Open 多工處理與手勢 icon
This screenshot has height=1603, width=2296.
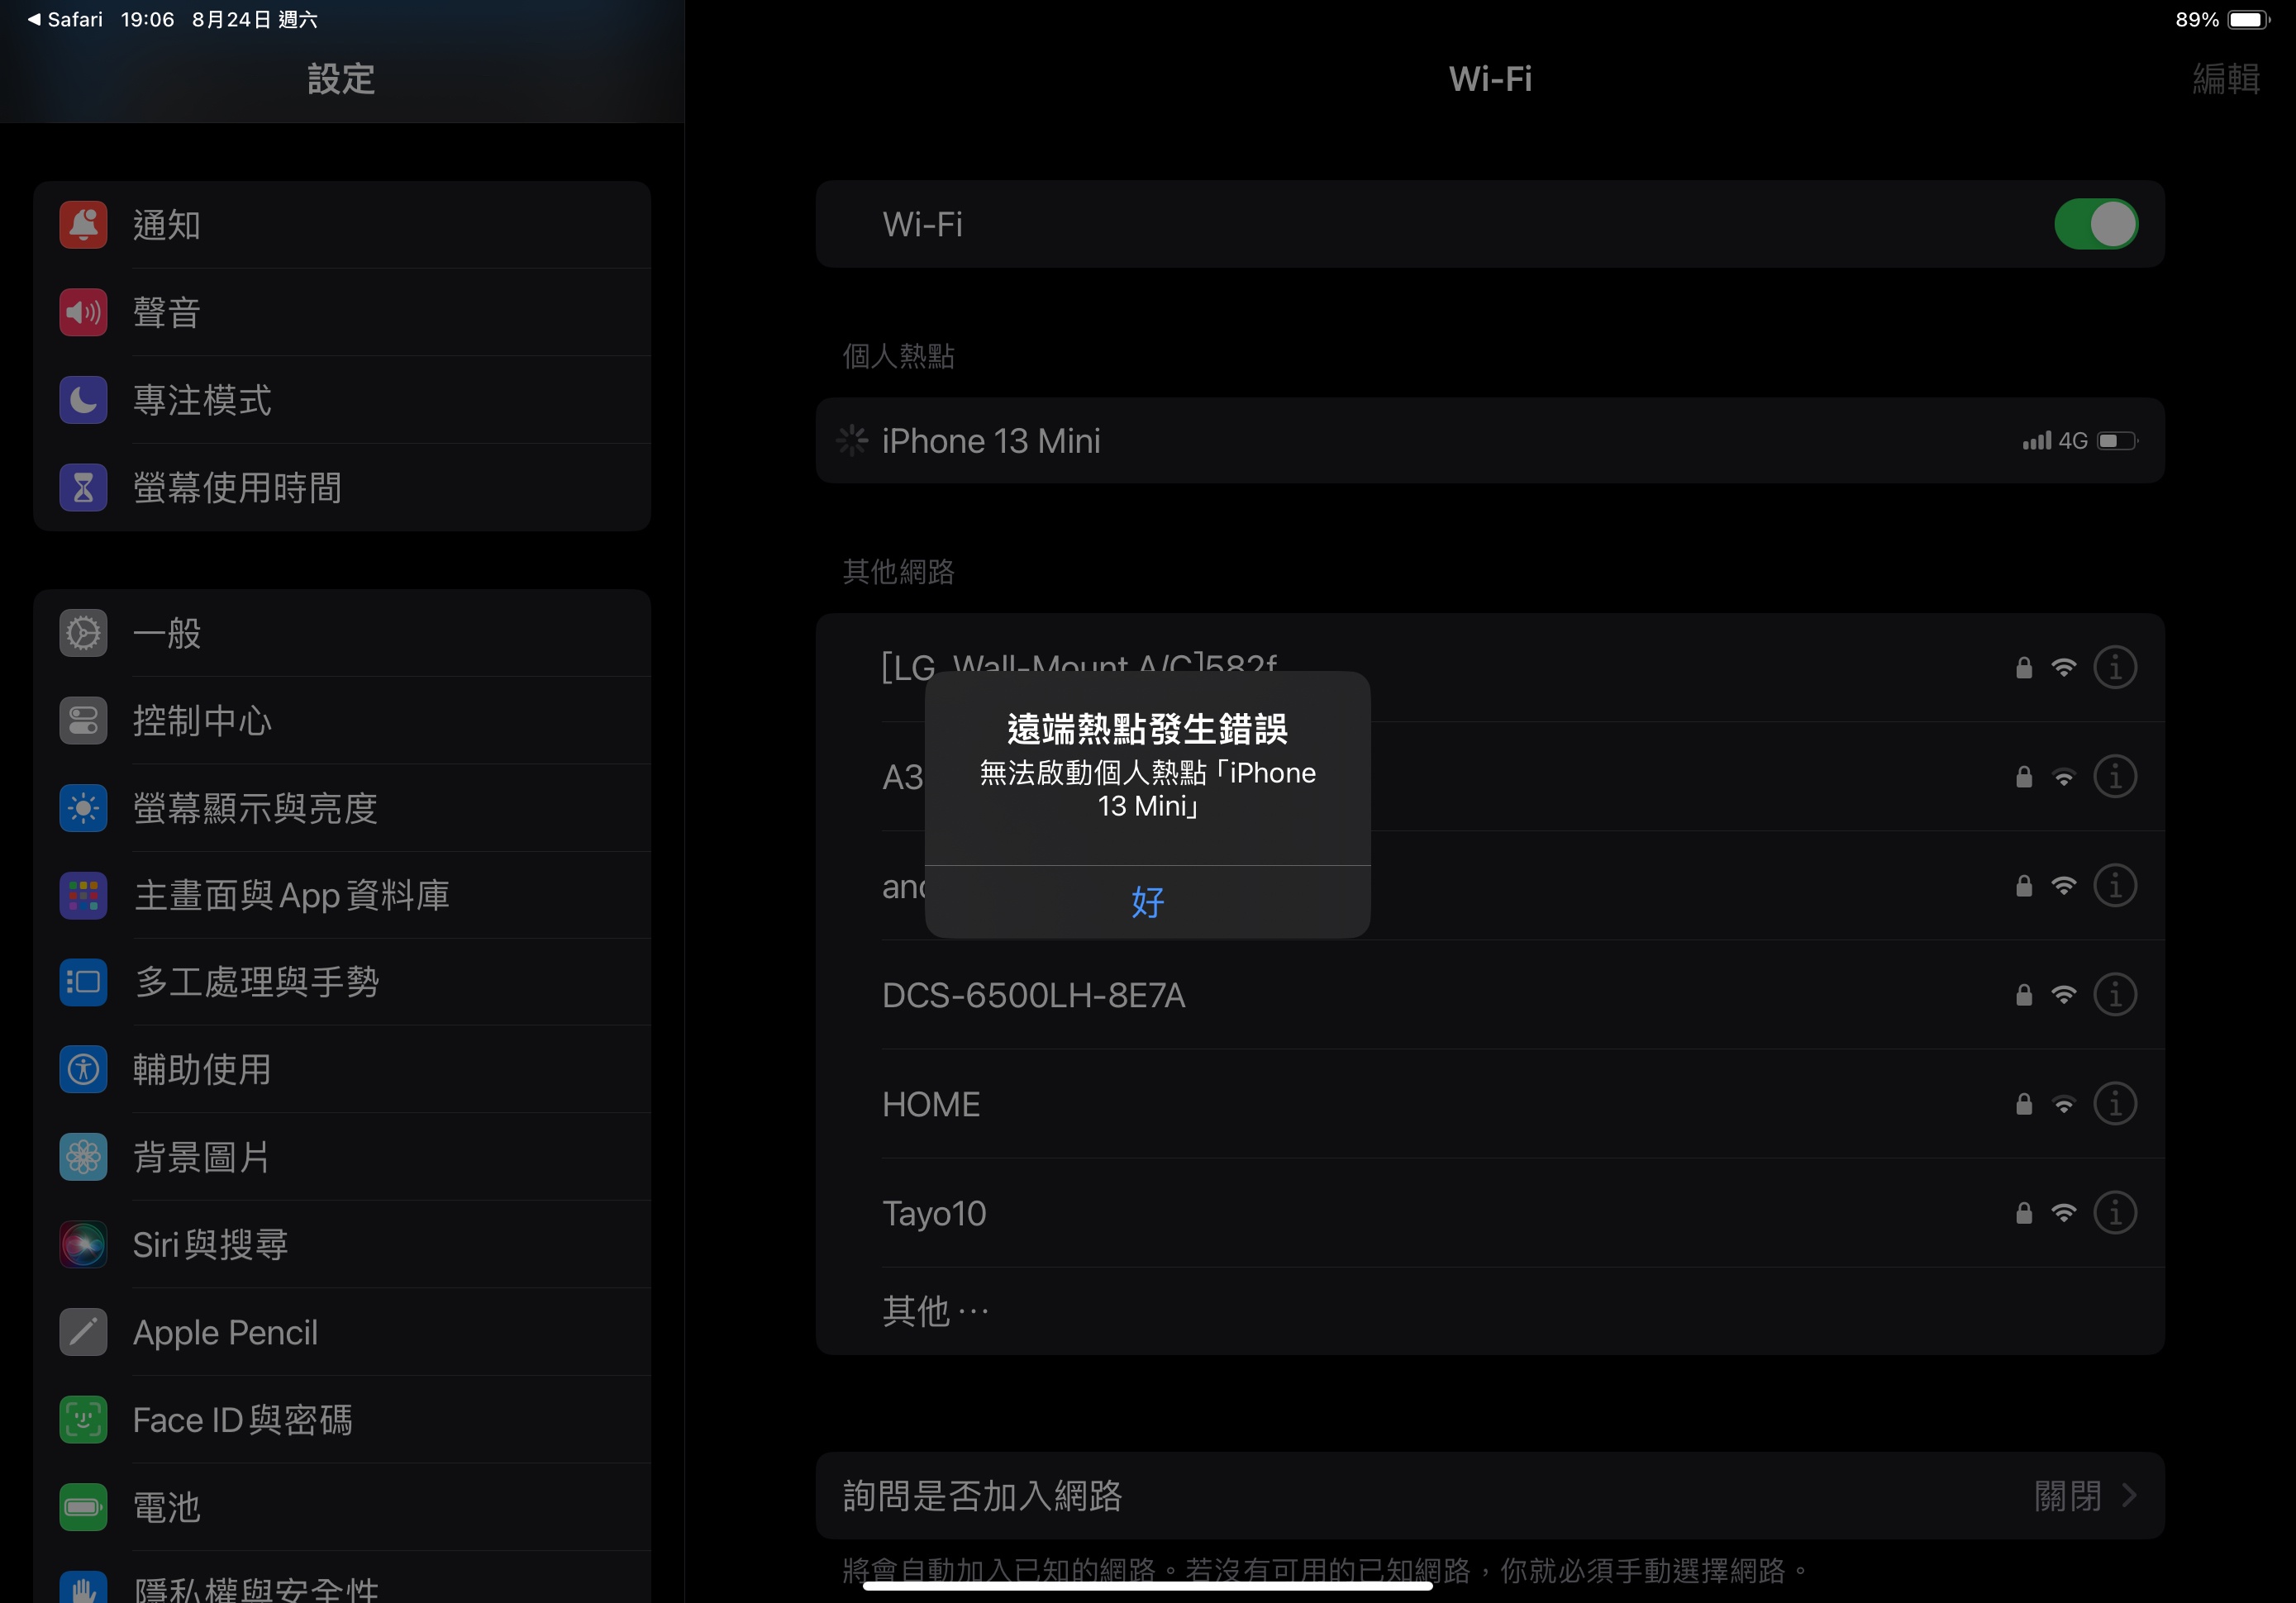click(83, 982)
